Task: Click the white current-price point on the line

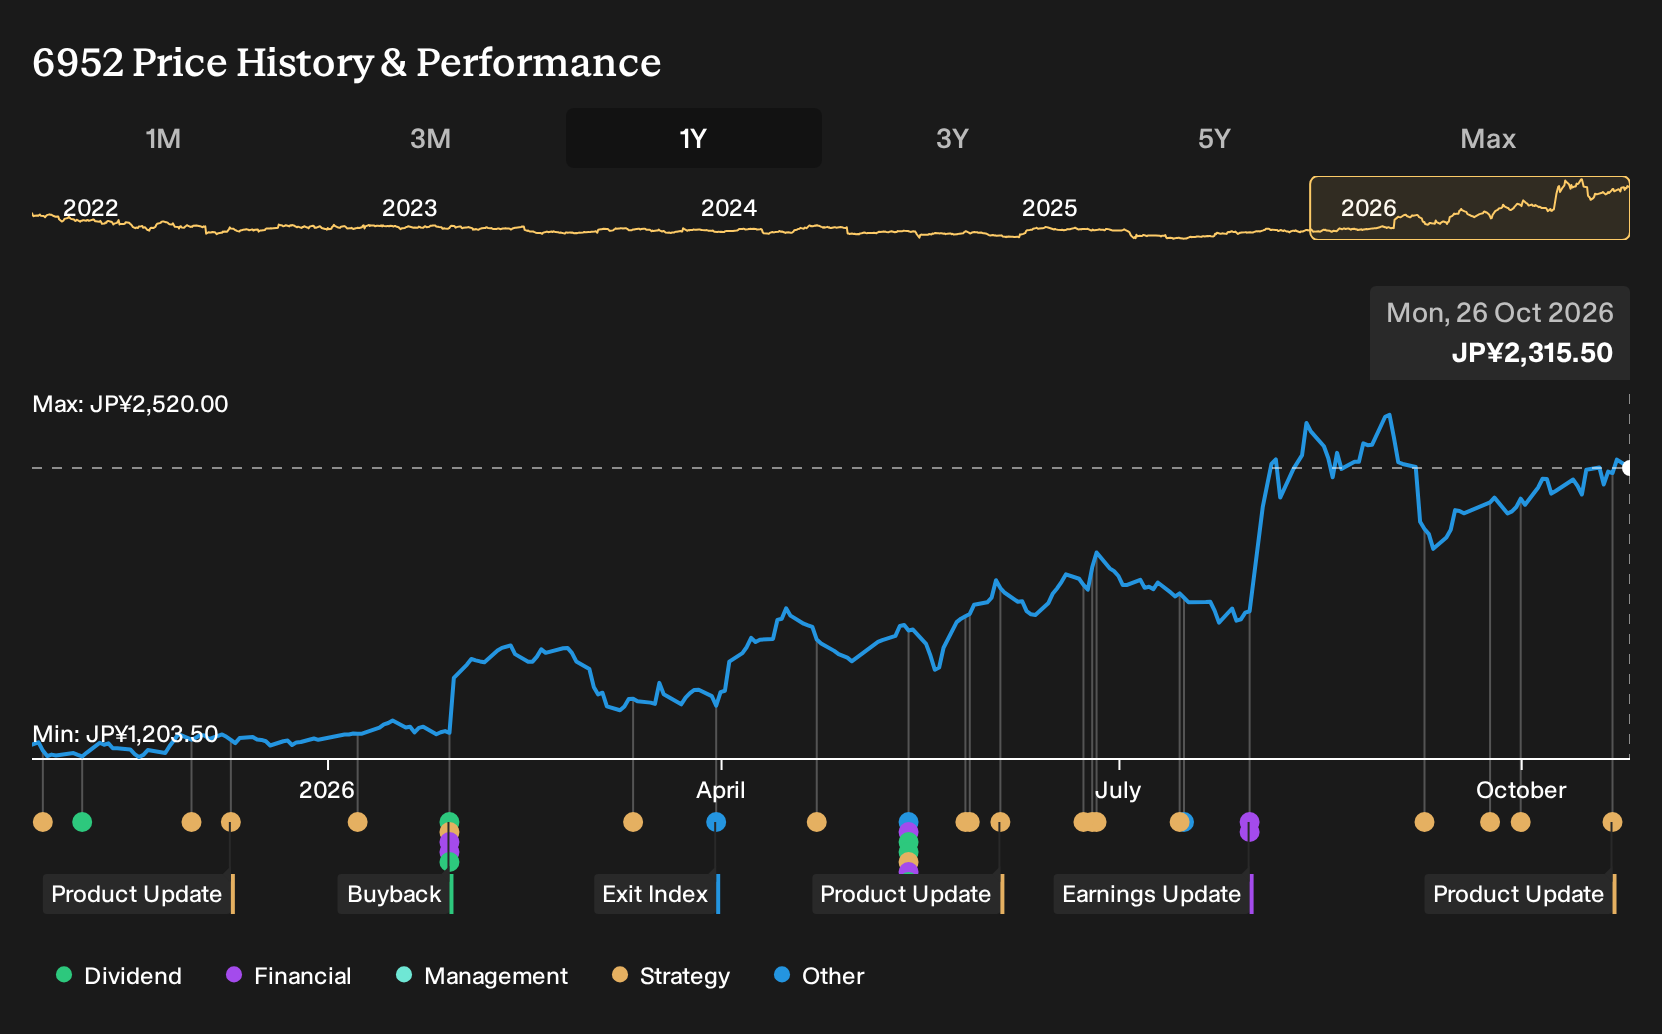Action: pos(1628,468)
